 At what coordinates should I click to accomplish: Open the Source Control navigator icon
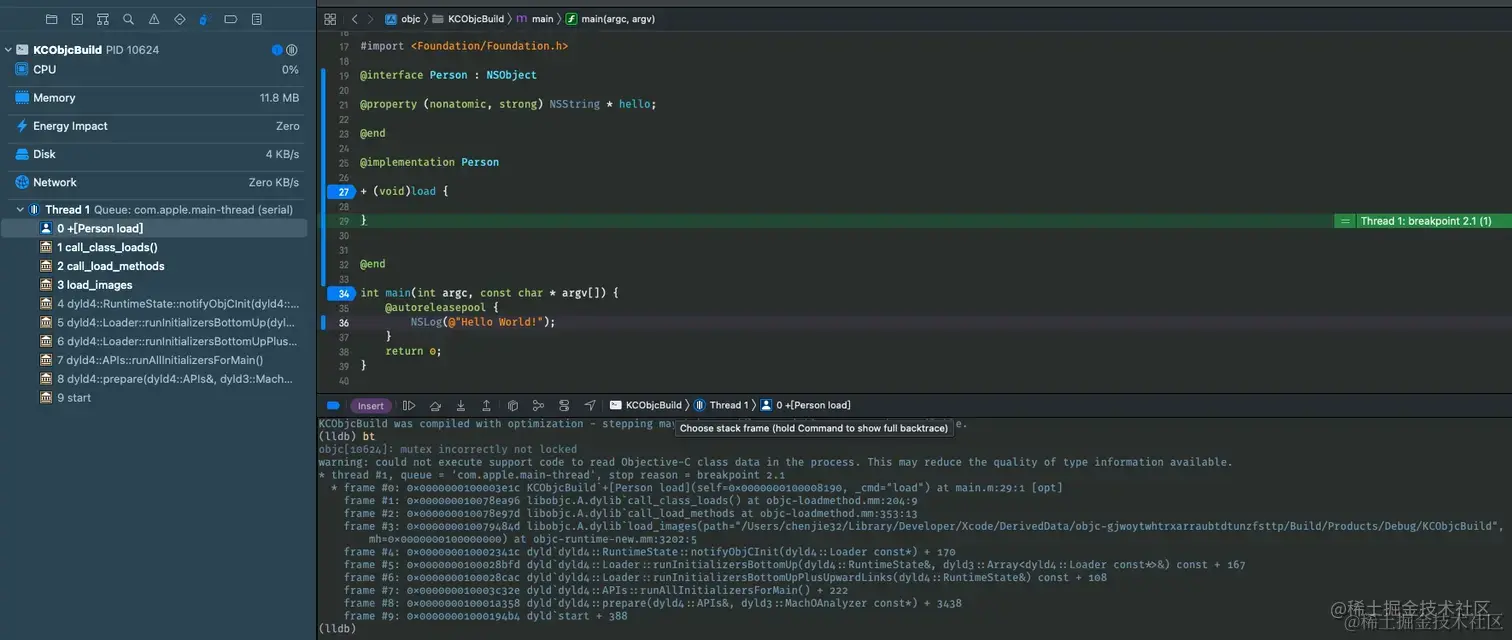point(77,19)
